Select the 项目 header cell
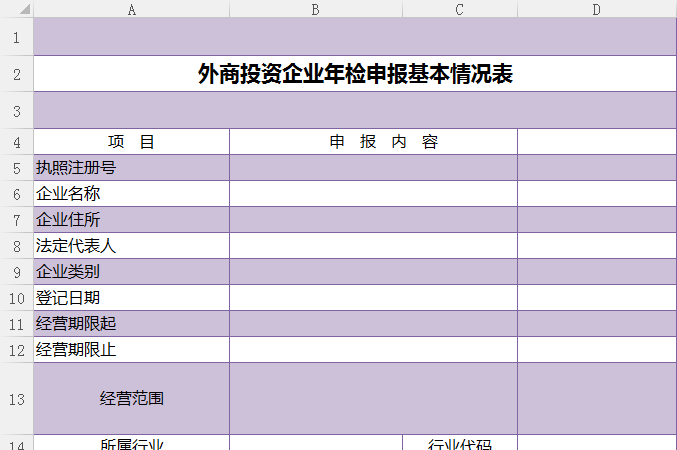The image size is (677, 450). [132, 142]
